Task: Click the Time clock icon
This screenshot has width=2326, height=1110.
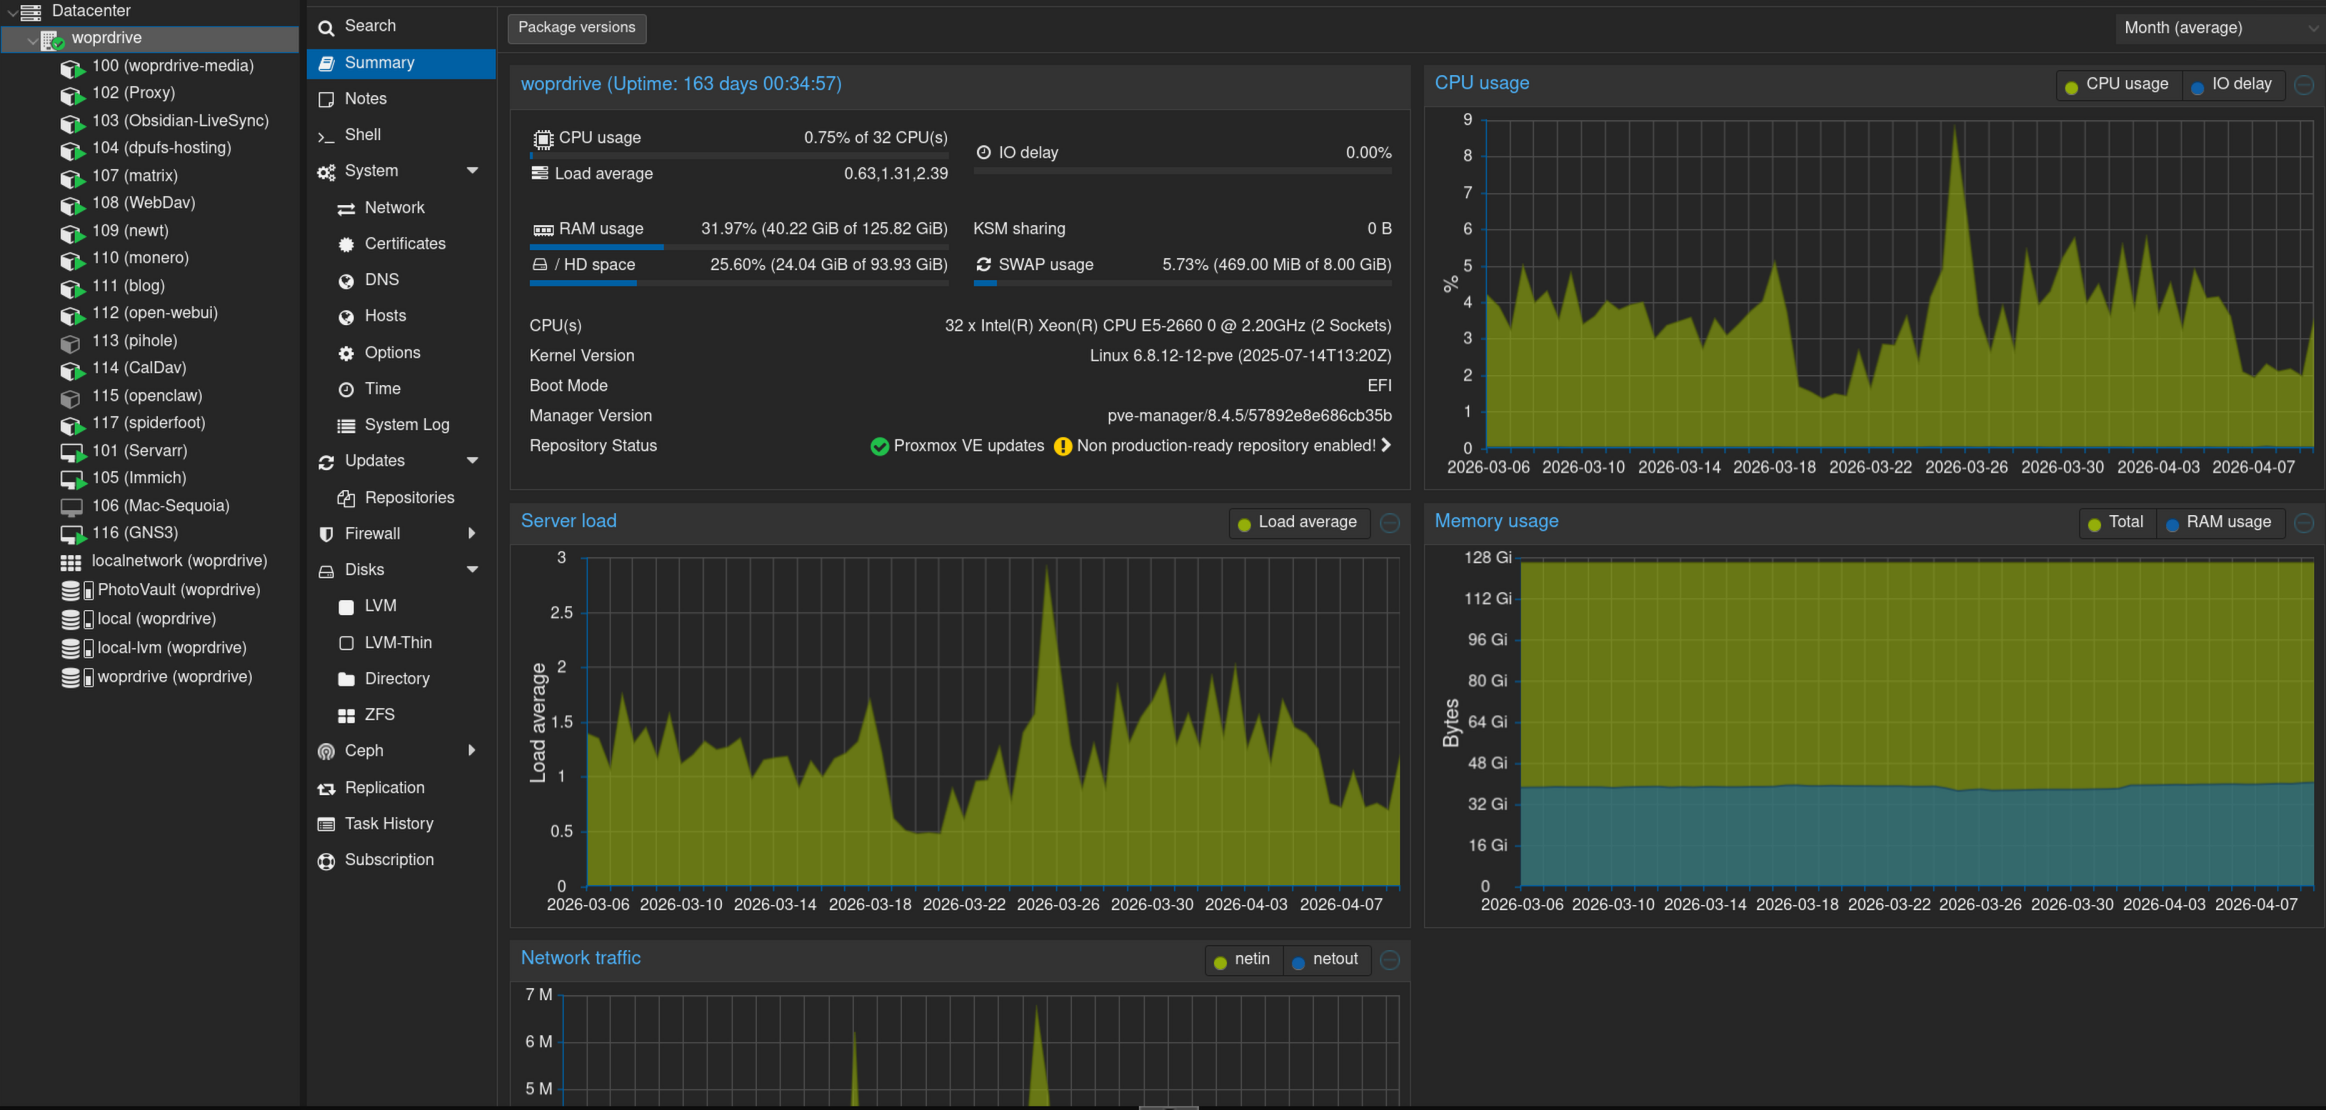Action: 346,389
